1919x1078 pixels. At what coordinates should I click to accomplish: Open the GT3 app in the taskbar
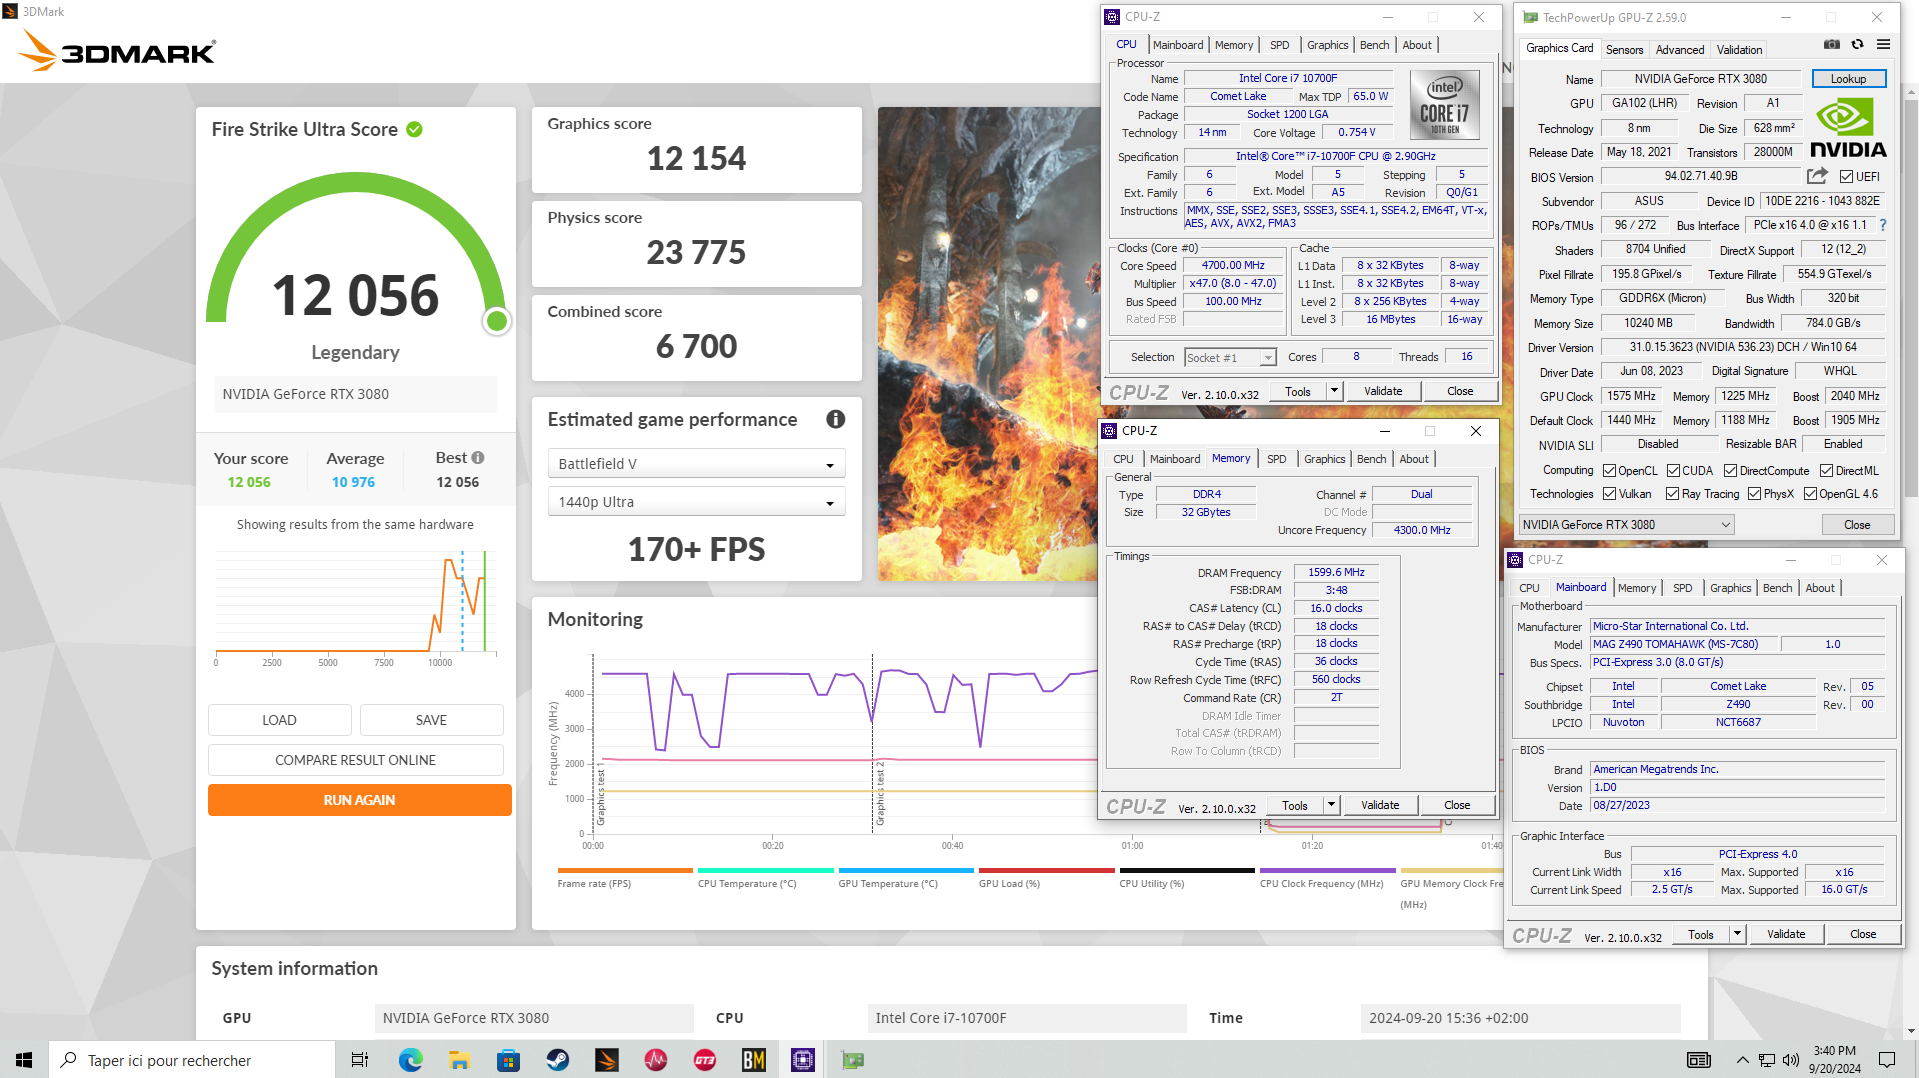point(705,1060)
